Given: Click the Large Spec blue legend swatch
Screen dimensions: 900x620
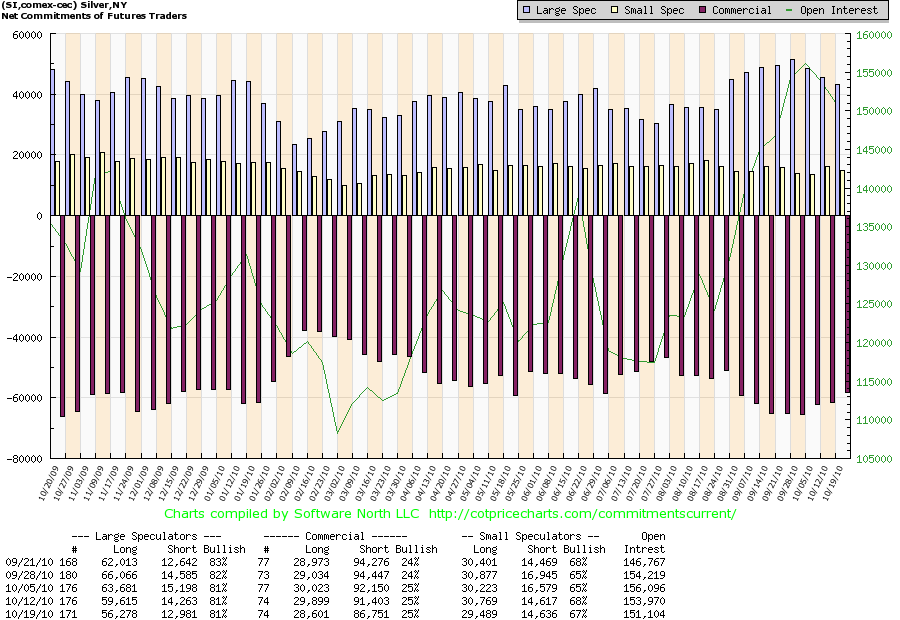Looking at the screenshot, I should (x=529, y=10).
